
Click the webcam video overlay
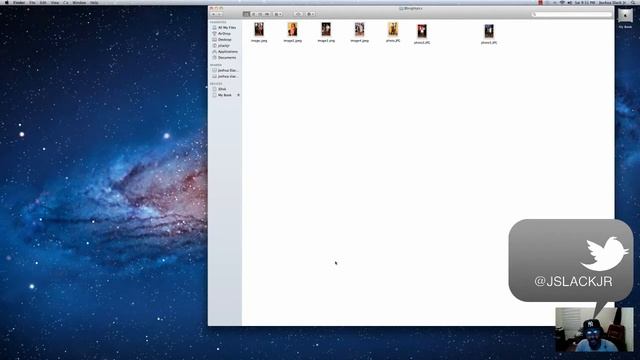(x=594, y=330)
